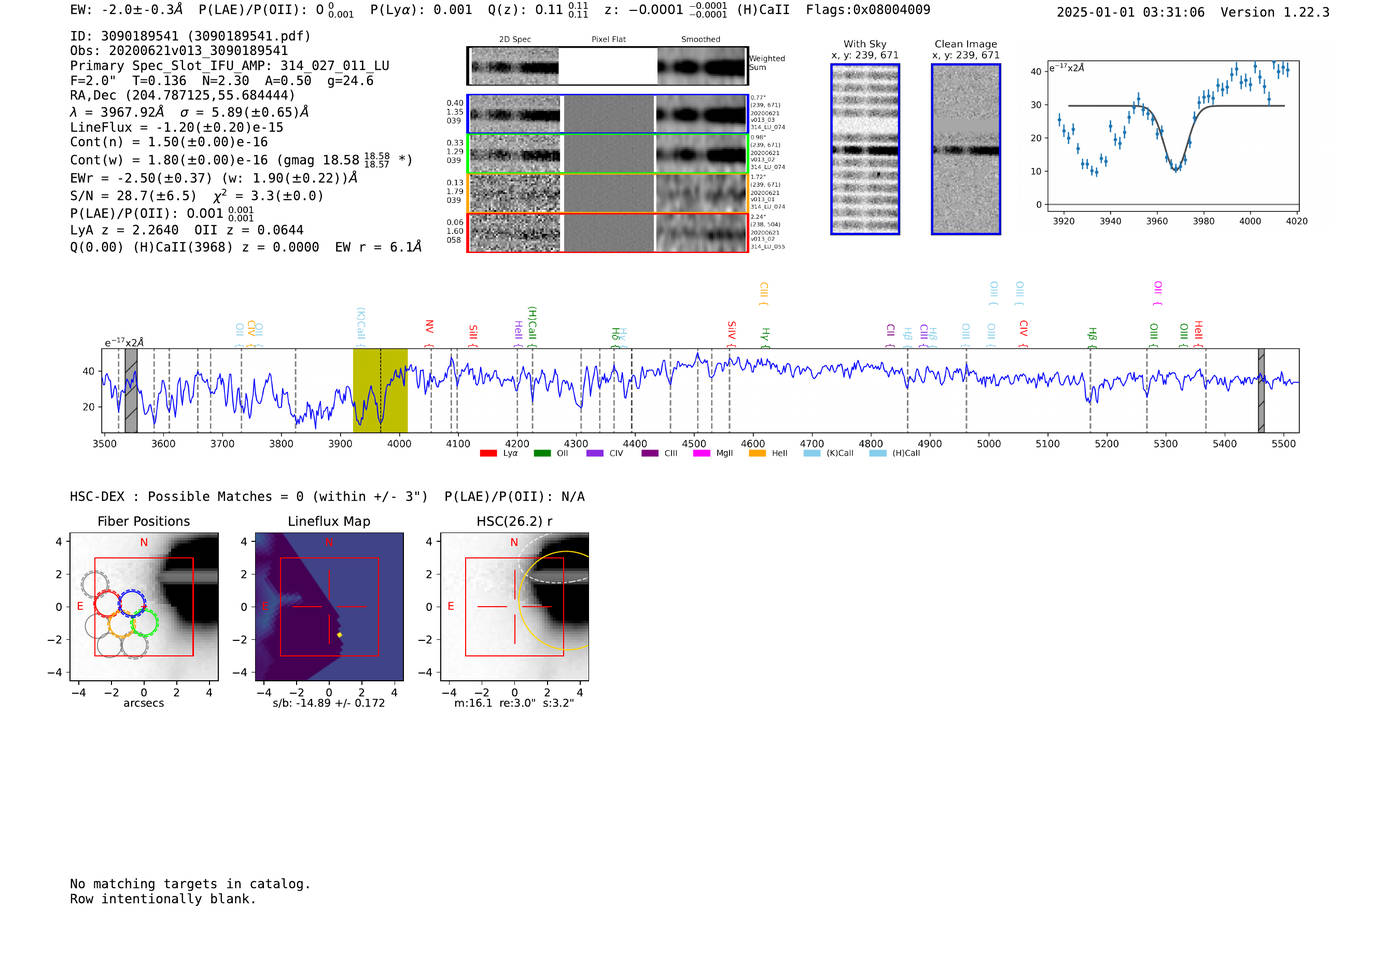Click the blue fiber circle in Fiber Positions
Image resolution: width=1400 pixels, height=953 pixels.
(132, 603)
